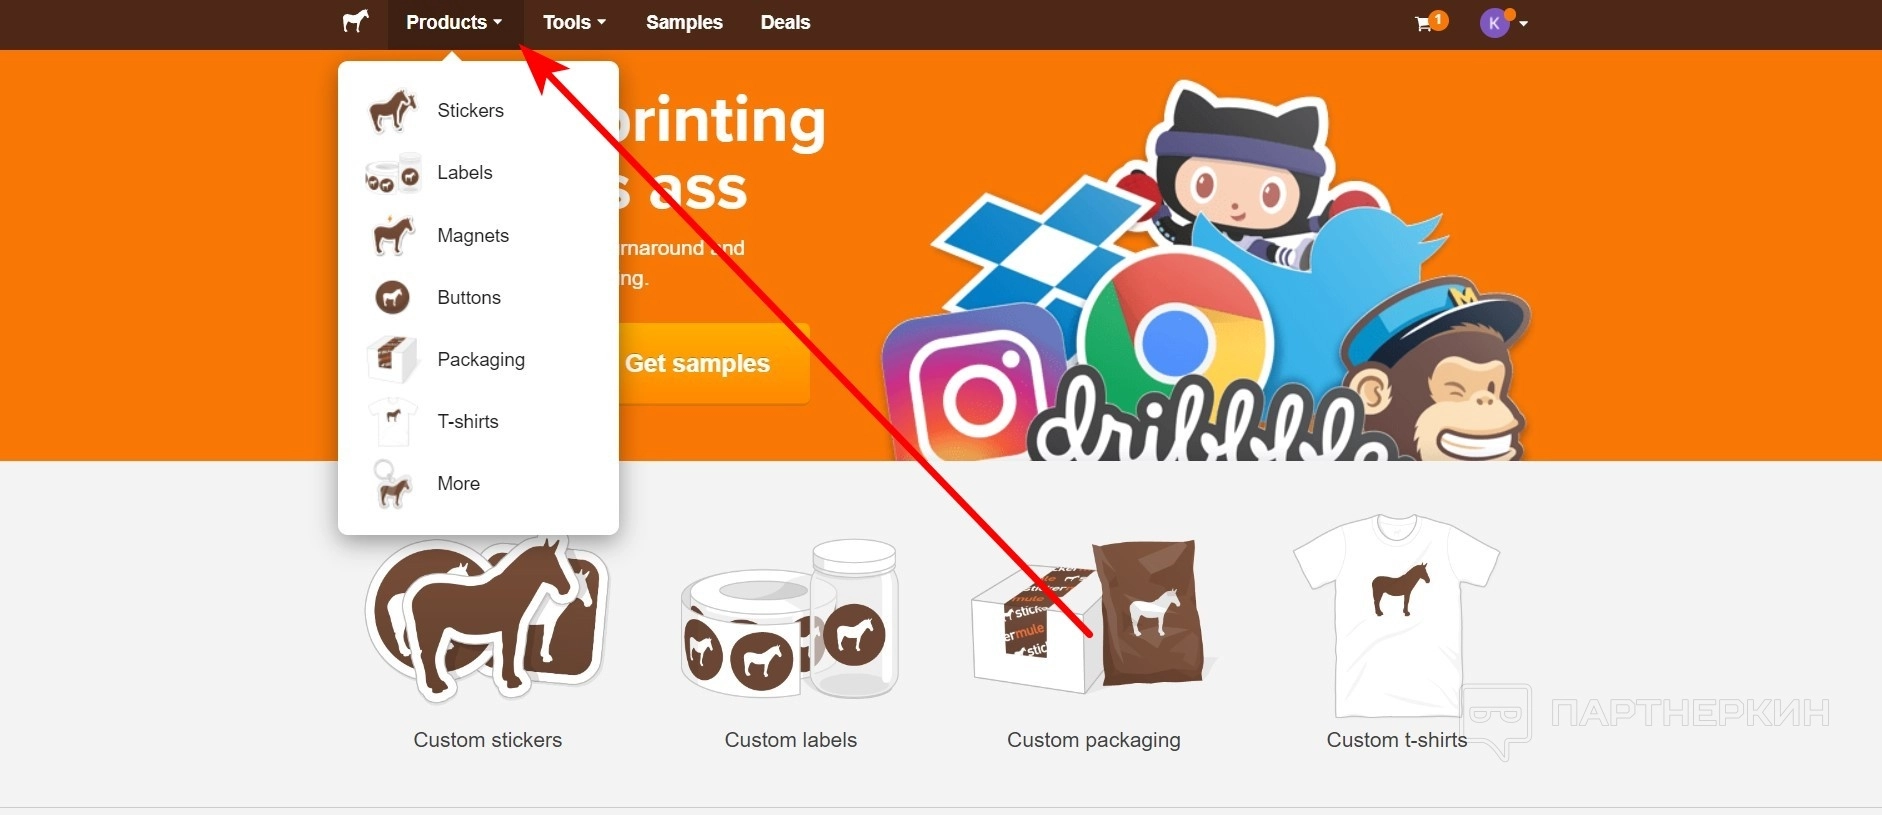Screen dimensions: 1882x815
Task: Click the round Buttons icon in menu
Action: coord(392,297)
